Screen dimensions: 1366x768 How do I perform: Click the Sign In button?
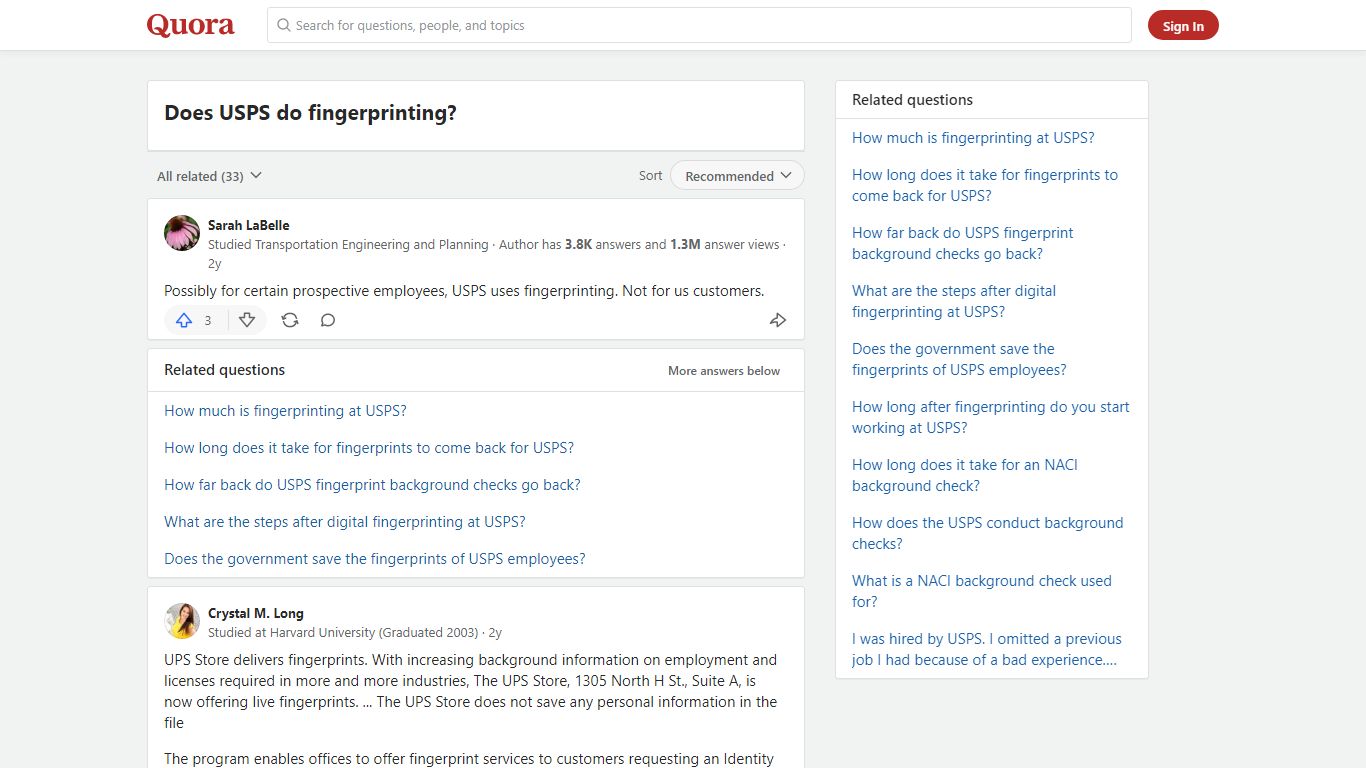click(1183, 26)
